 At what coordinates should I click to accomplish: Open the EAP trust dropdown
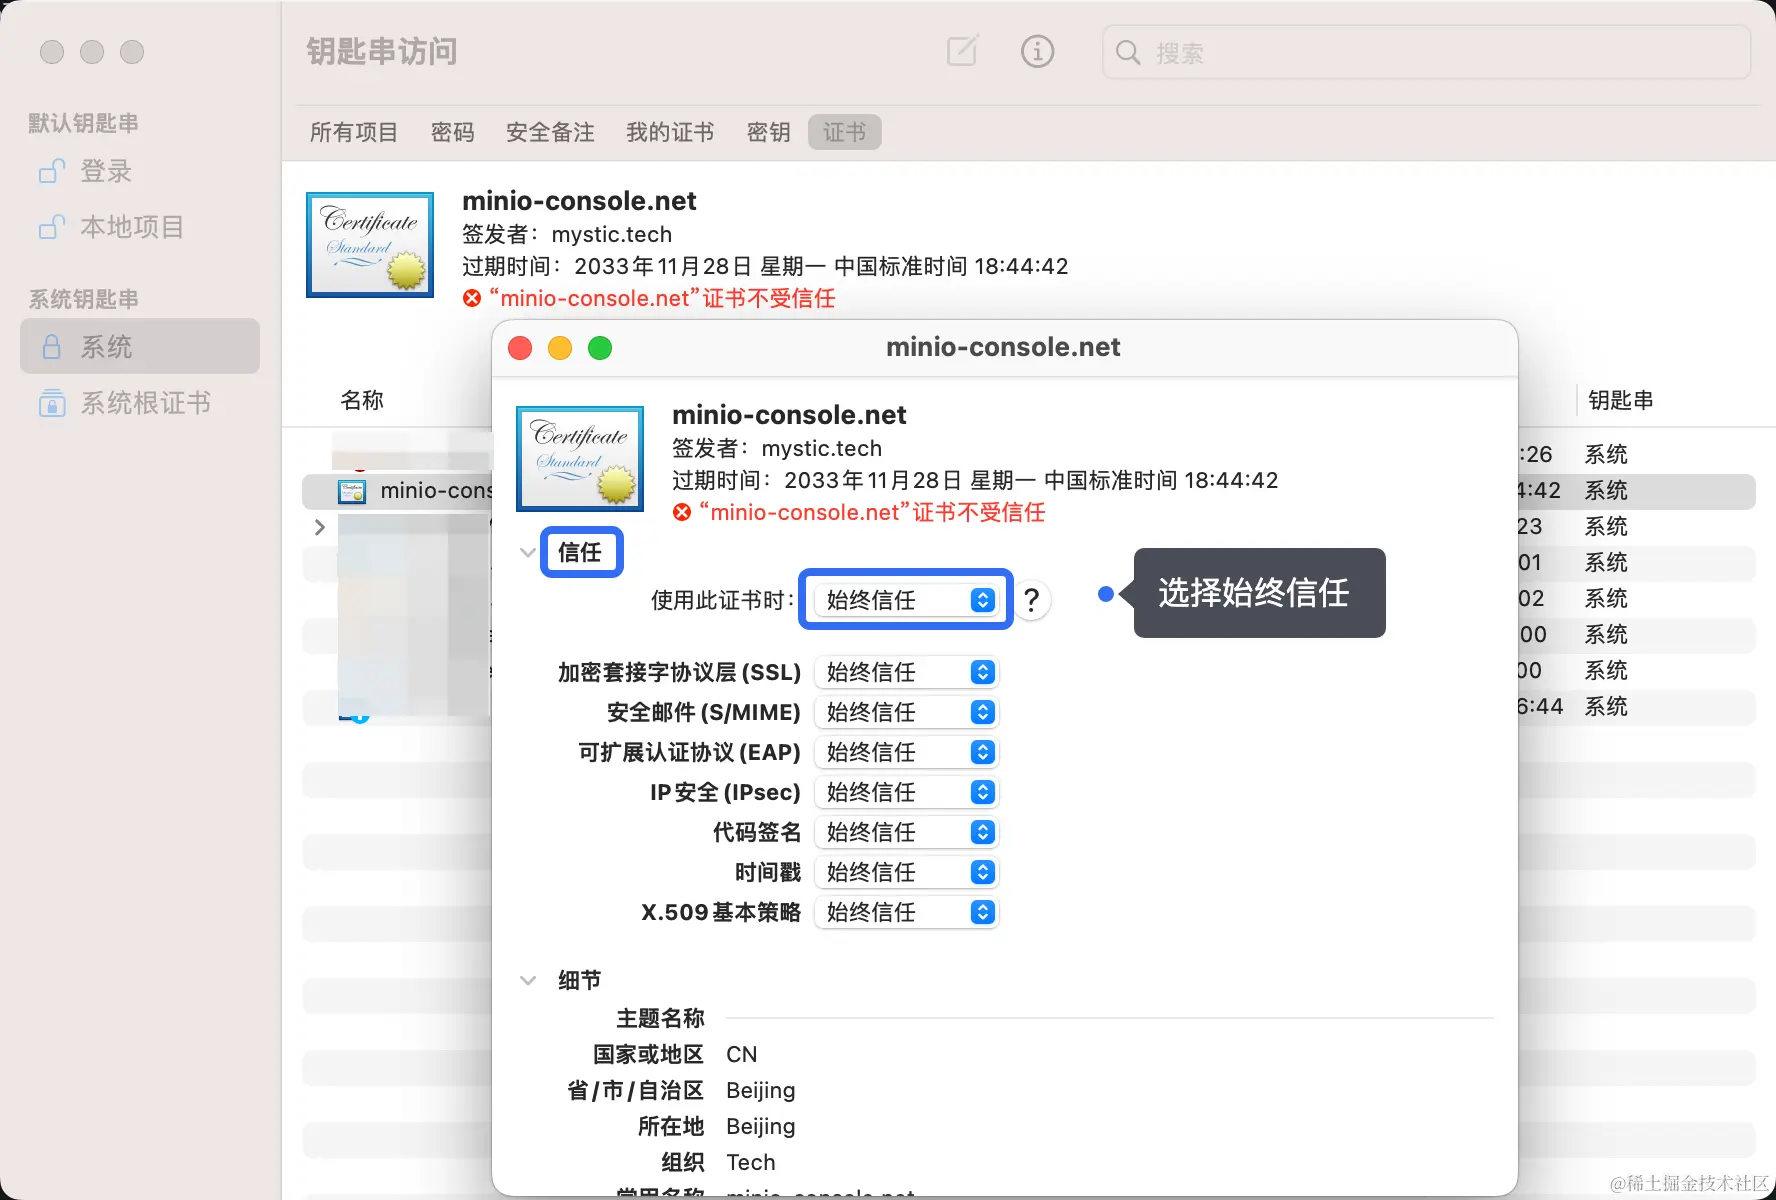[x=906, y=752]
